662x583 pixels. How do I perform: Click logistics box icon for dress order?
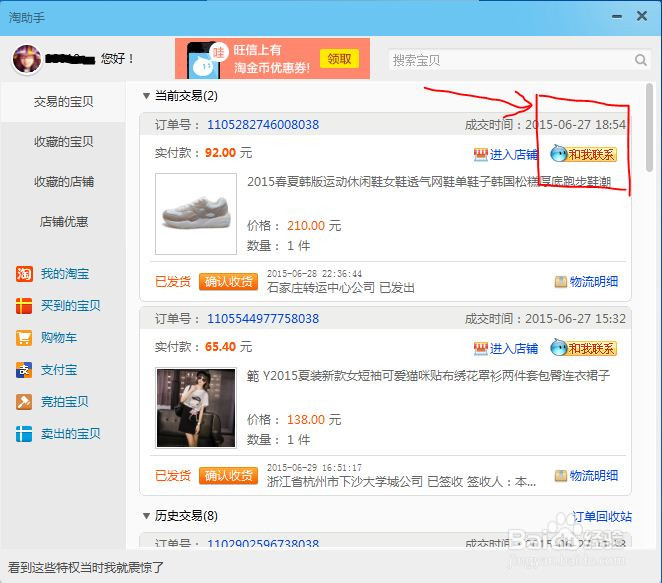[x=561, y=476]
